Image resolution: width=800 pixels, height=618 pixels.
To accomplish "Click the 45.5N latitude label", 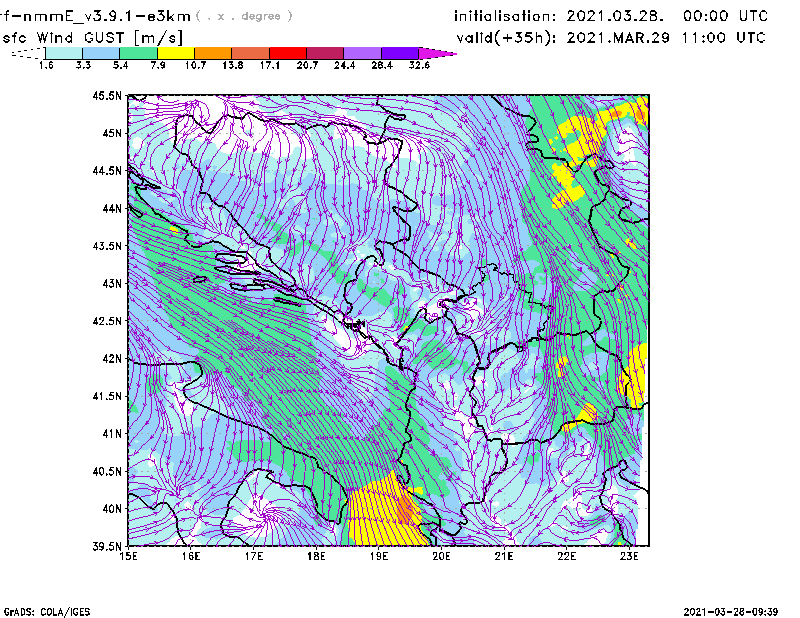I will (108, 96).
